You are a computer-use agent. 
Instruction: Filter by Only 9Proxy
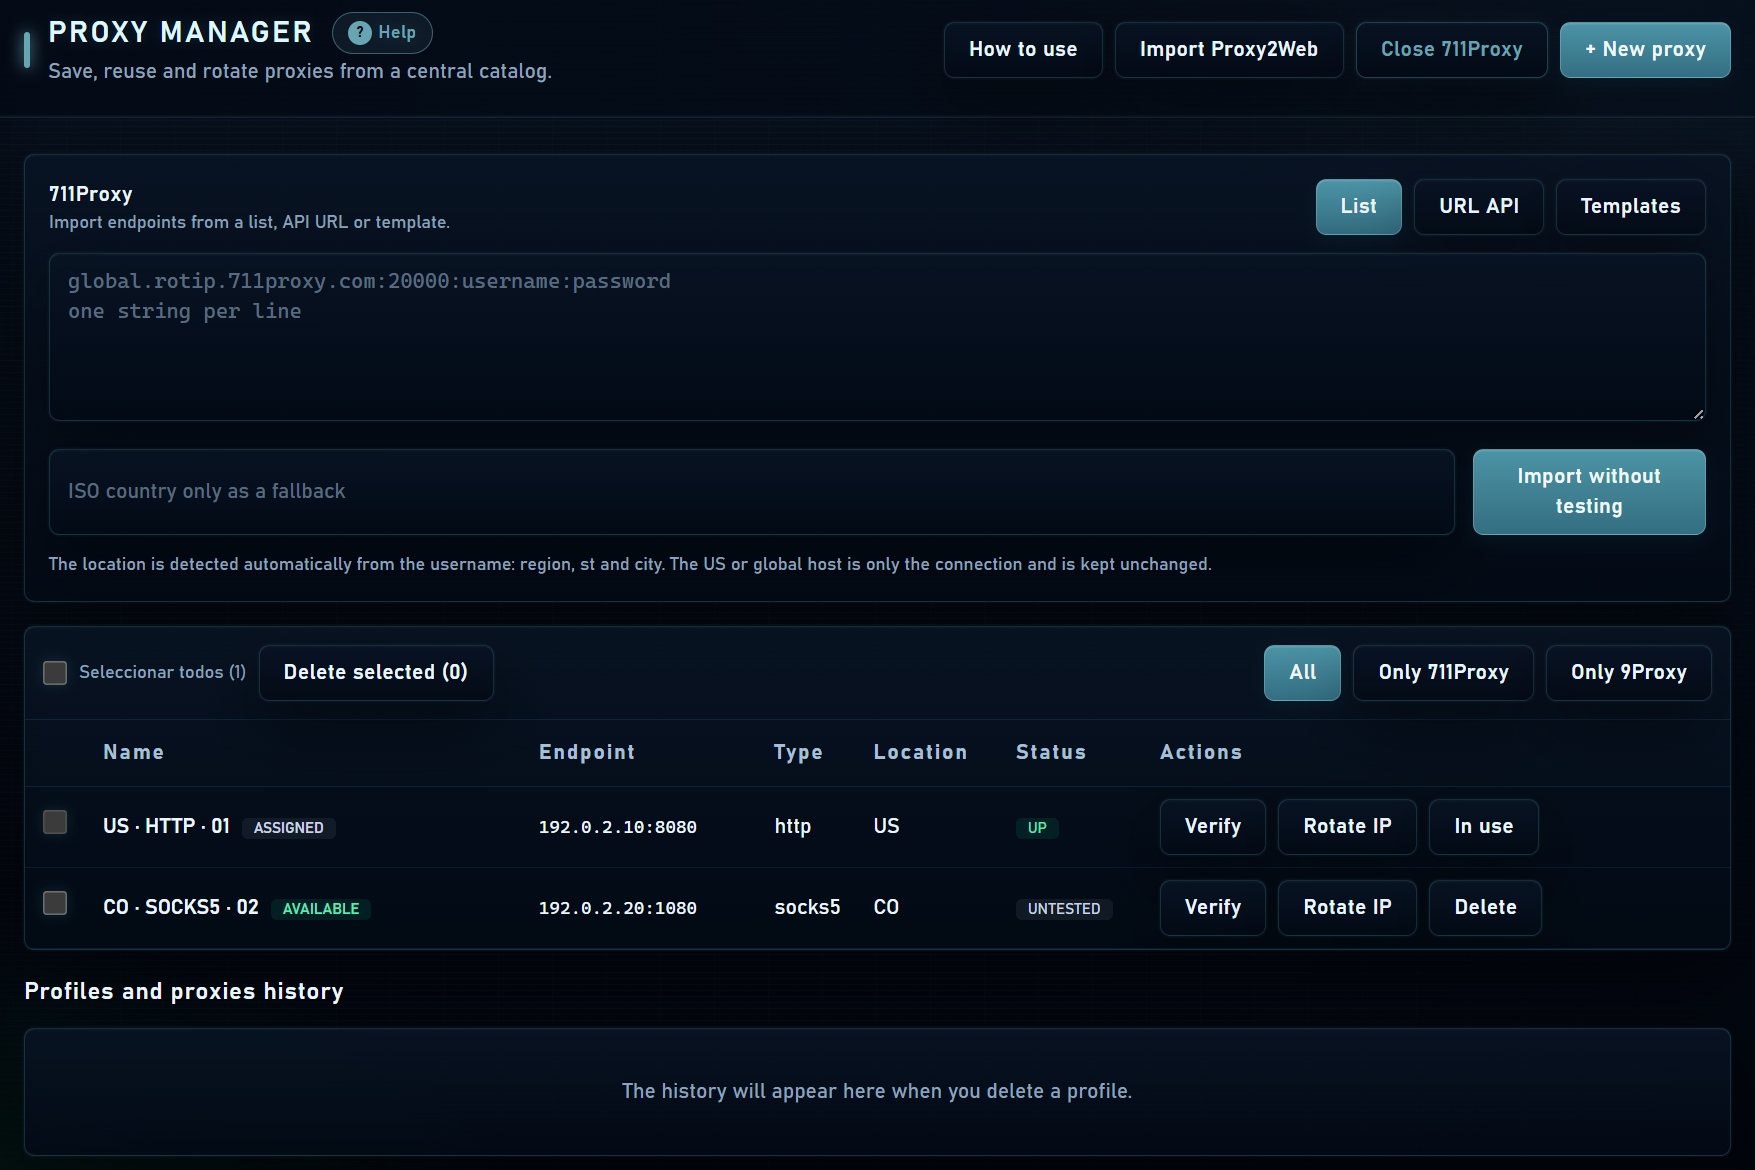coord(1628,673)
